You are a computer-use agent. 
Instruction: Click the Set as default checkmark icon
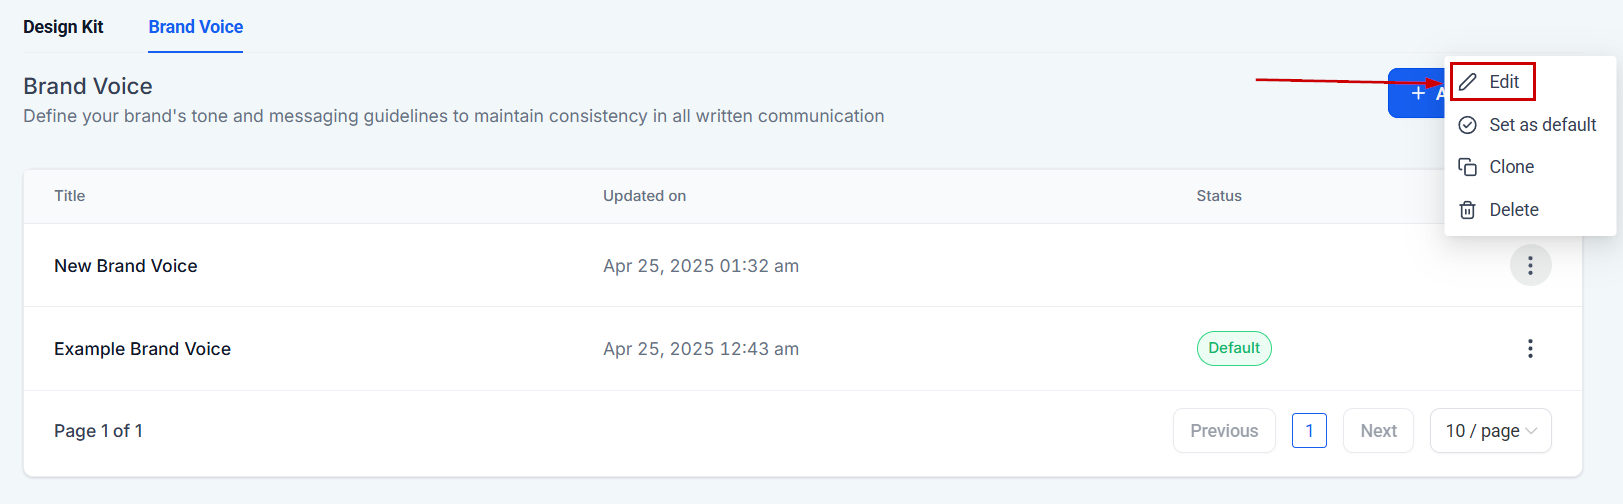coord(1467,125)
